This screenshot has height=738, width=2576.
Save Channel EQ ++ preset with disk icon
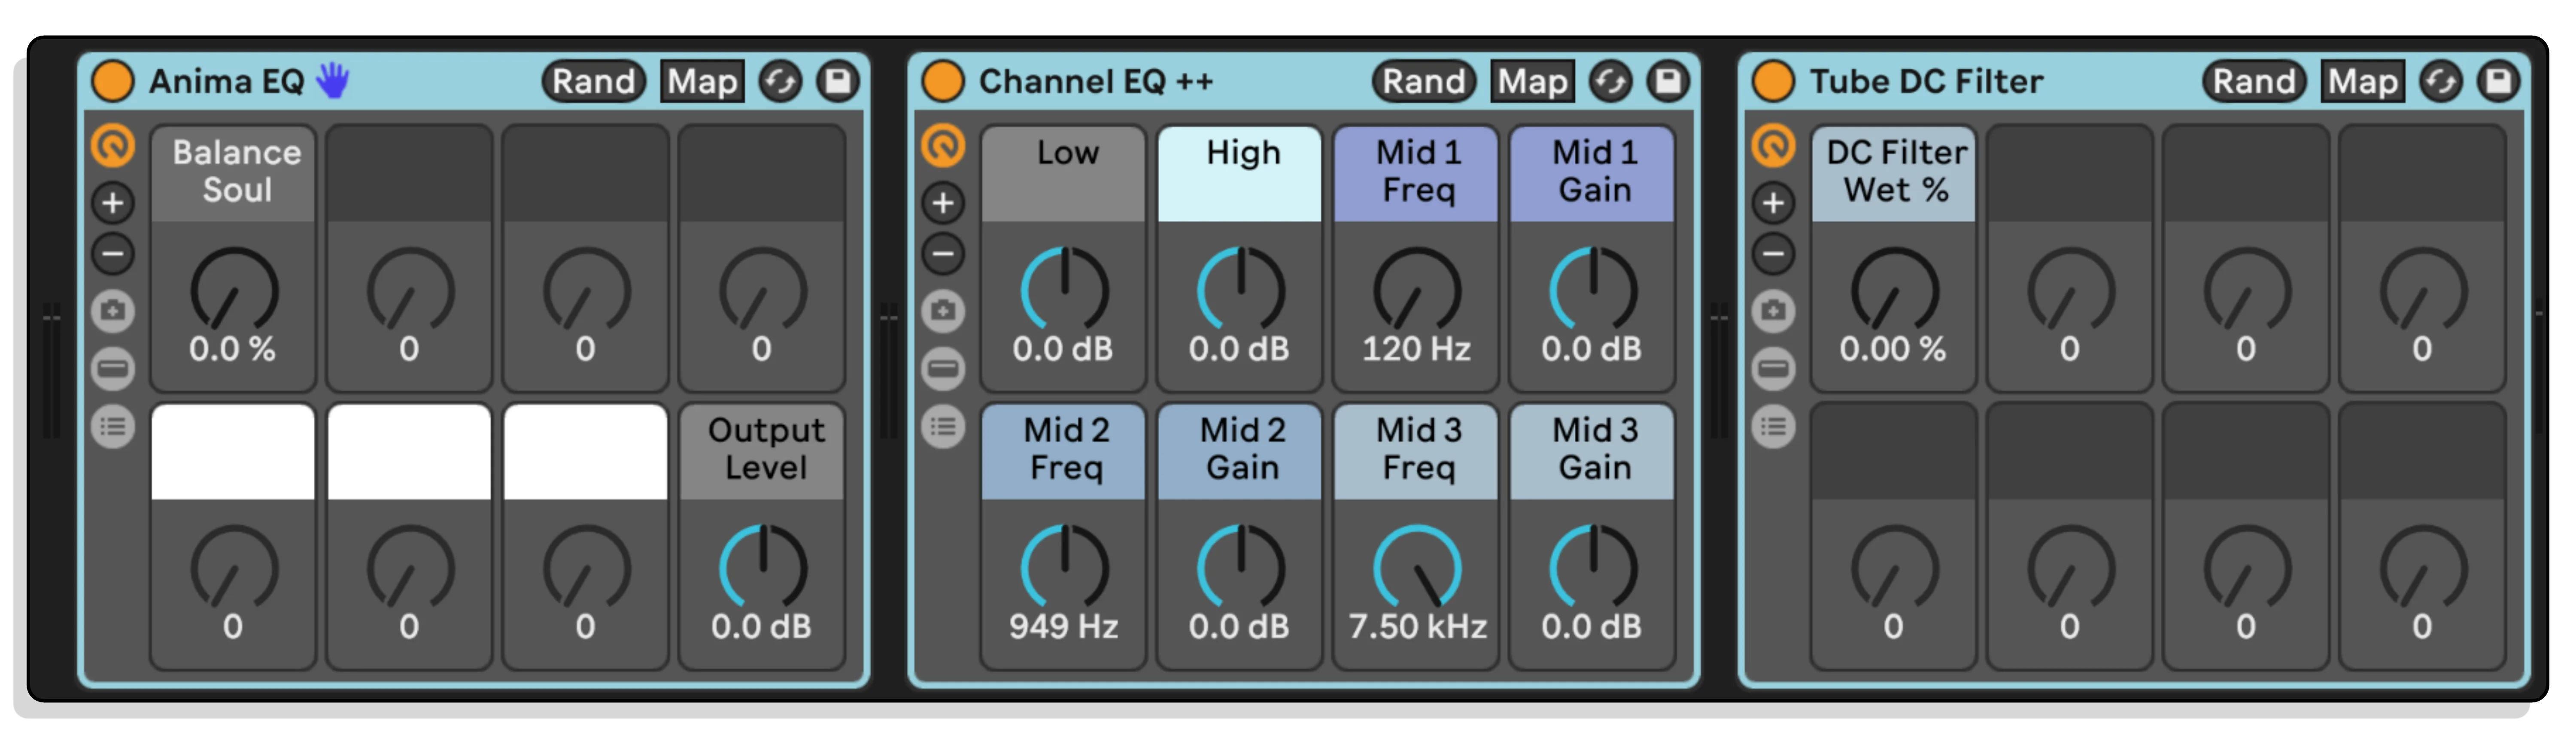[1668, 81]
